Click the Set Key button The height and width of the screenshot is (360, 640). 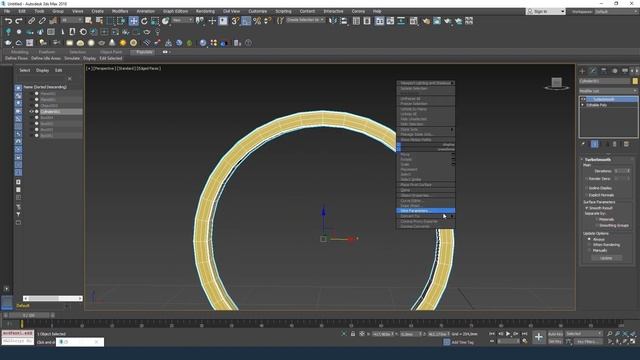pos(555,341)
